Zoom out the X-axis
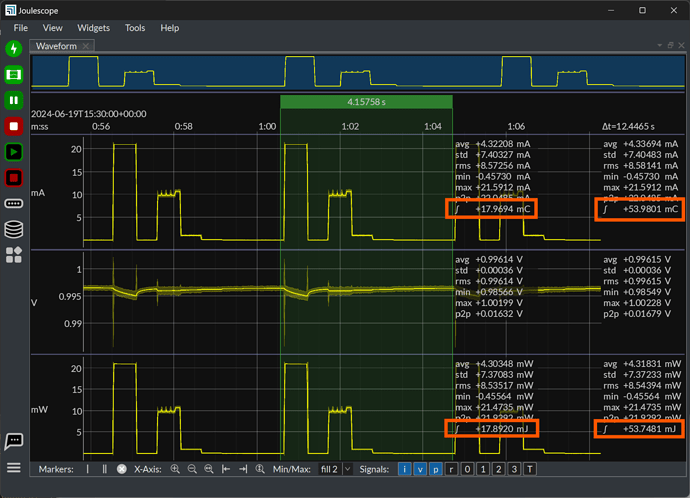The width and height of the screenshot is (690, 498). pos(192,469)
